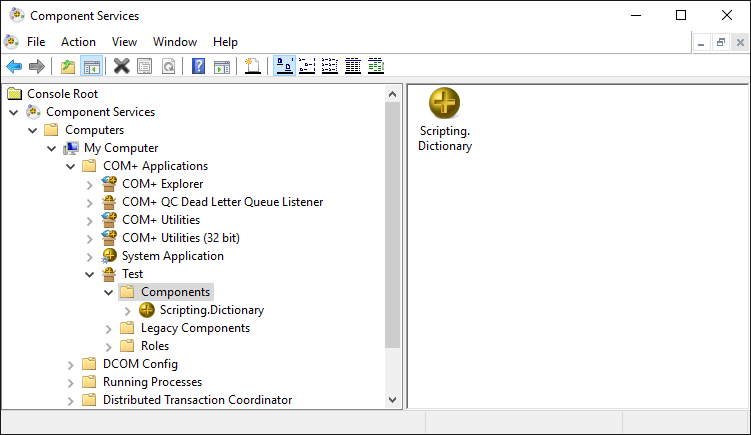
Task: Collapse the Components folder node
Action: tap(109, 292)
